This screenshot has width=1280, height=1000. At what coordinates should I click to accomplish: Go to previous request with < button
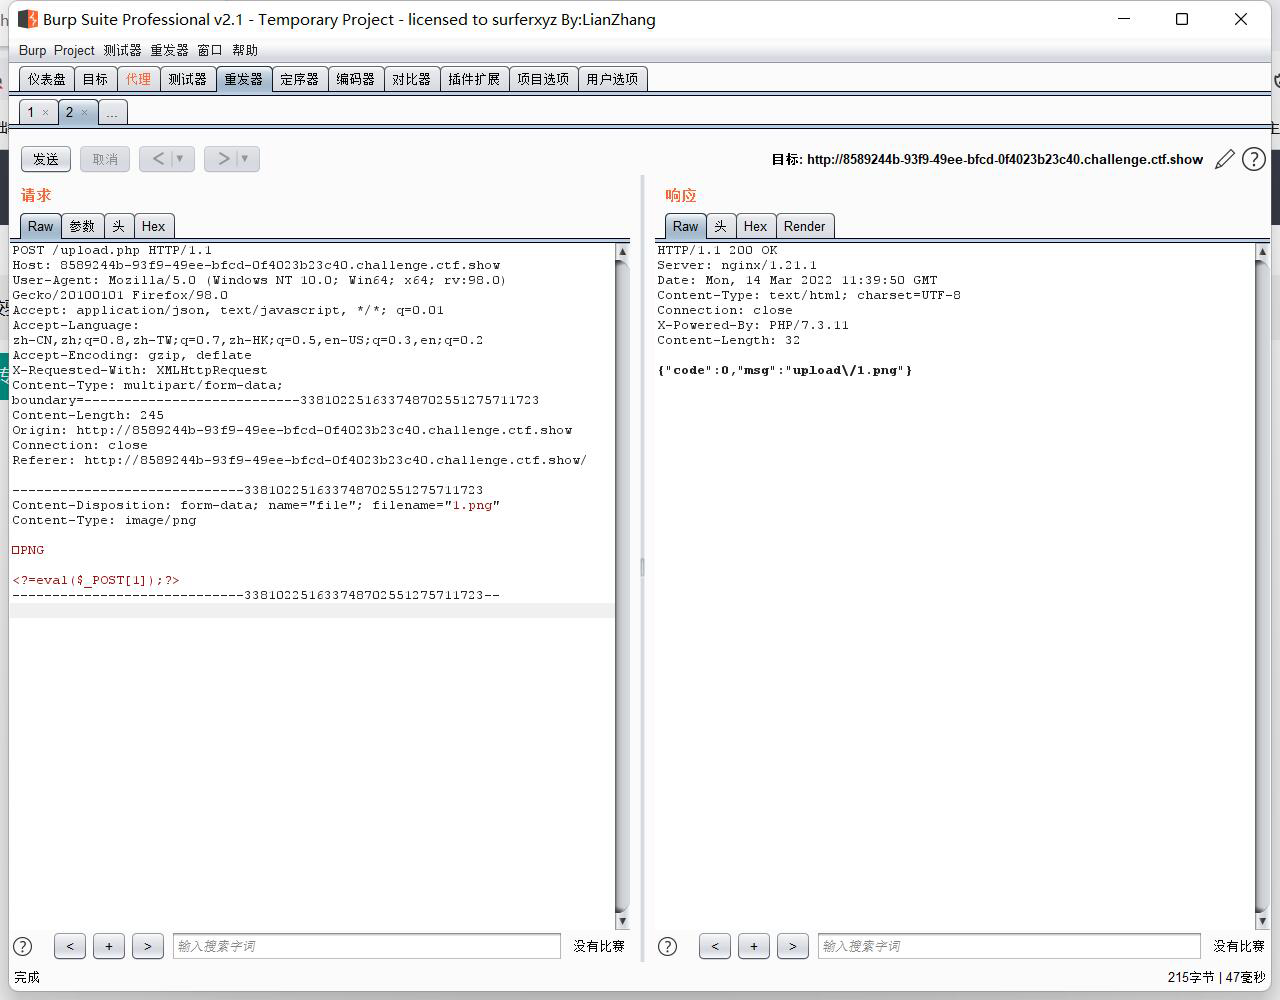(x=158, y=159)
